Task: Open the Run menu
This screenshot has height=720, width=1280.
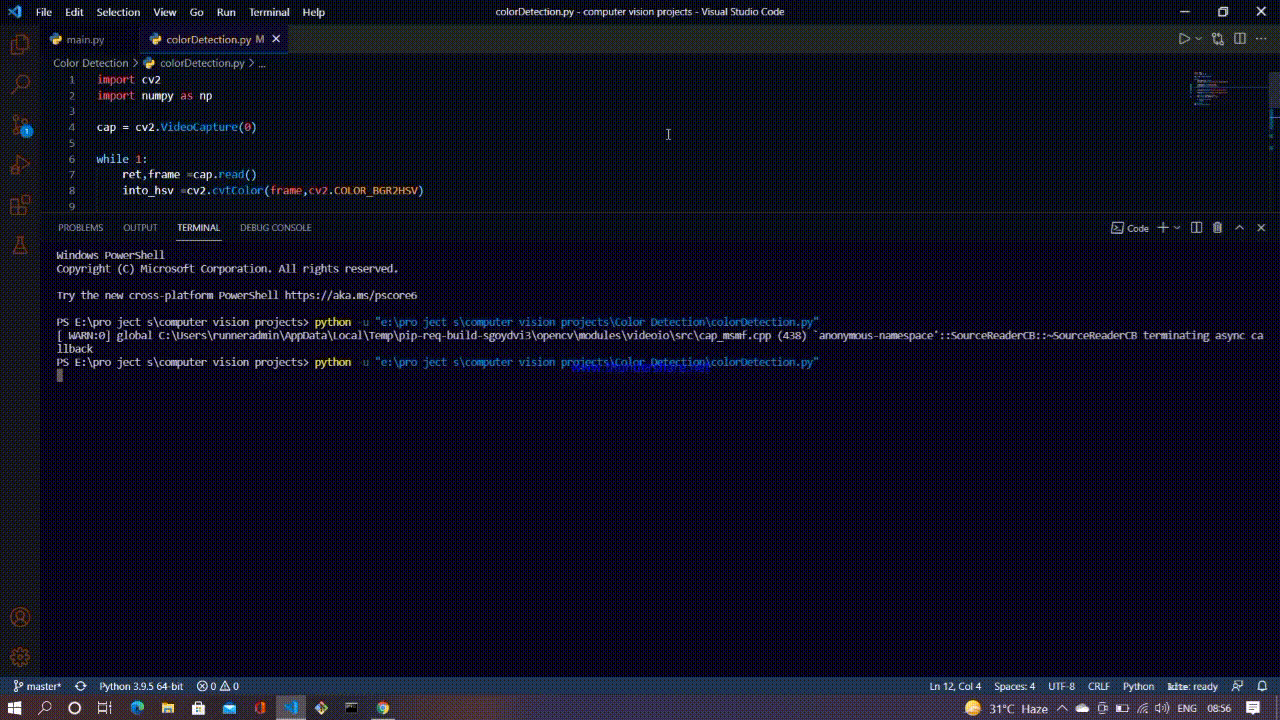Action: pyautogui.click(x=226, y=12)
